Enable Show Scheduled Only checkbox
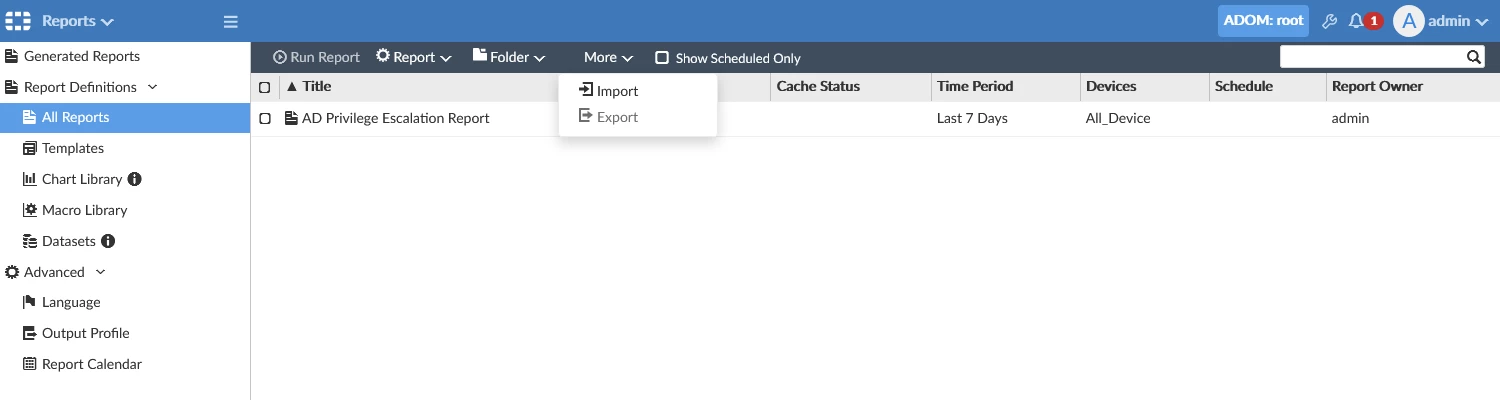This screenshot has height=400, width=1500. click(662, 58)
